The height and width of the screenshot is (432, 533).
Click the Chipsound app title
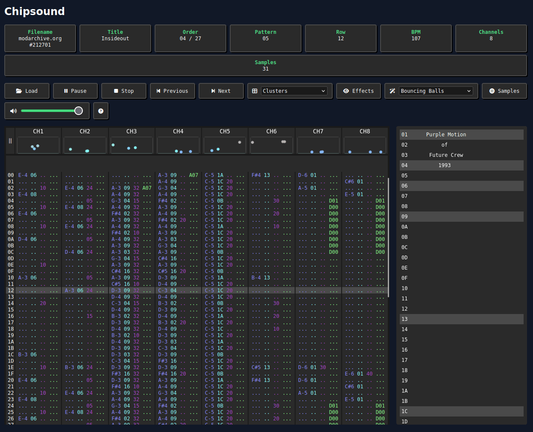pyautogui.click(x=34, y=11)
